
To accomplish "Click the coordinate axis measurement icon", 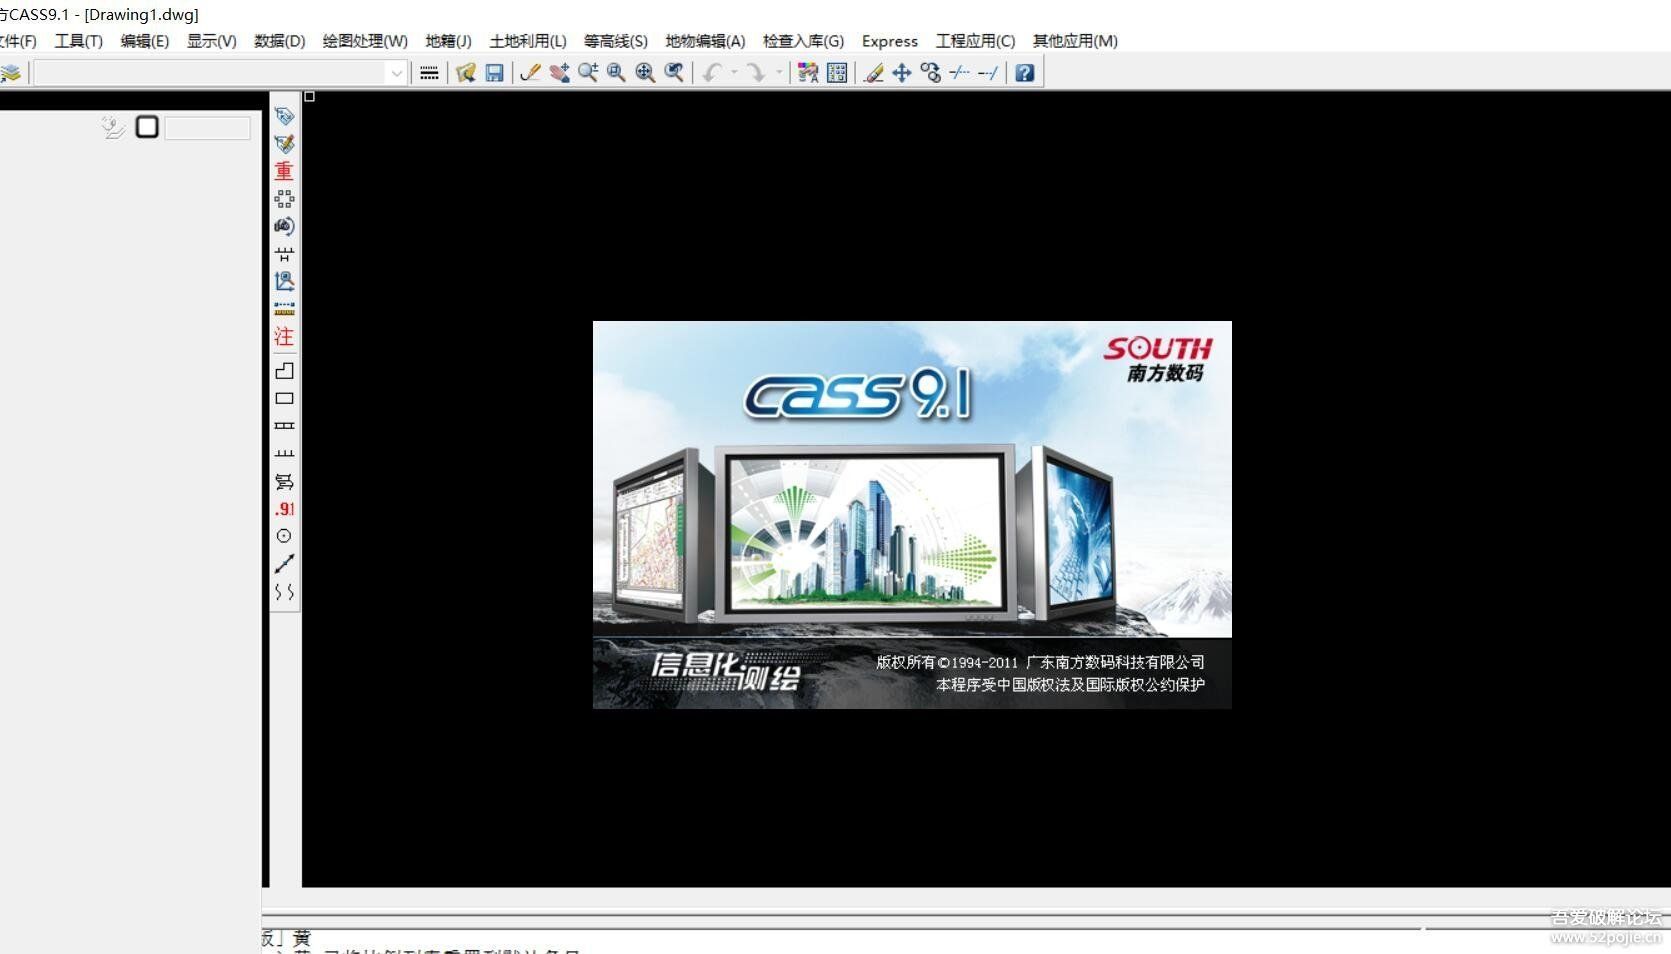I will 284,281.
